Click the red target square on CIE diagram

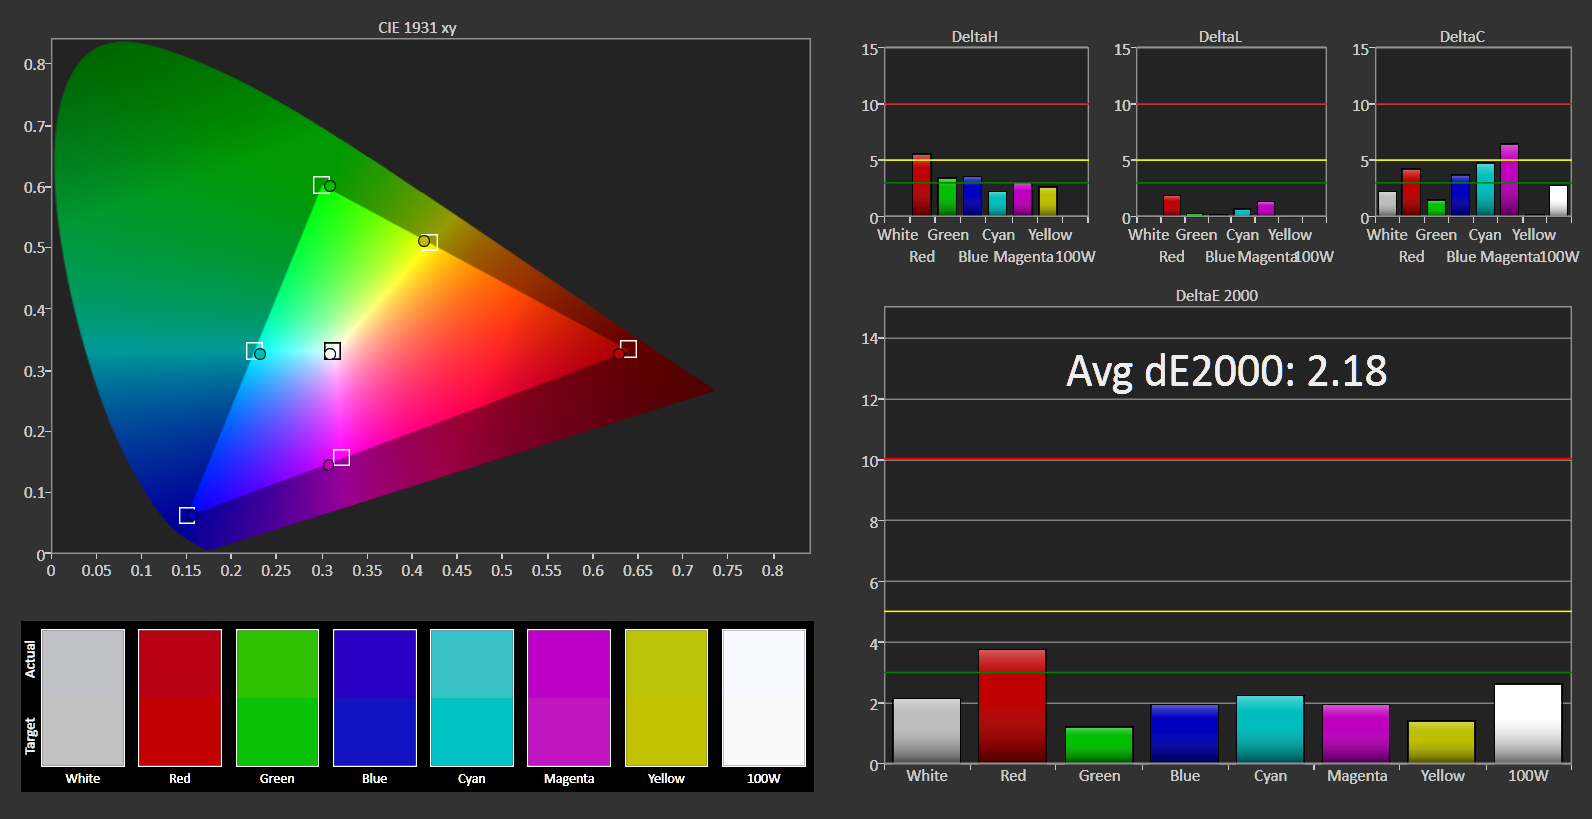(x=628, y=349)
